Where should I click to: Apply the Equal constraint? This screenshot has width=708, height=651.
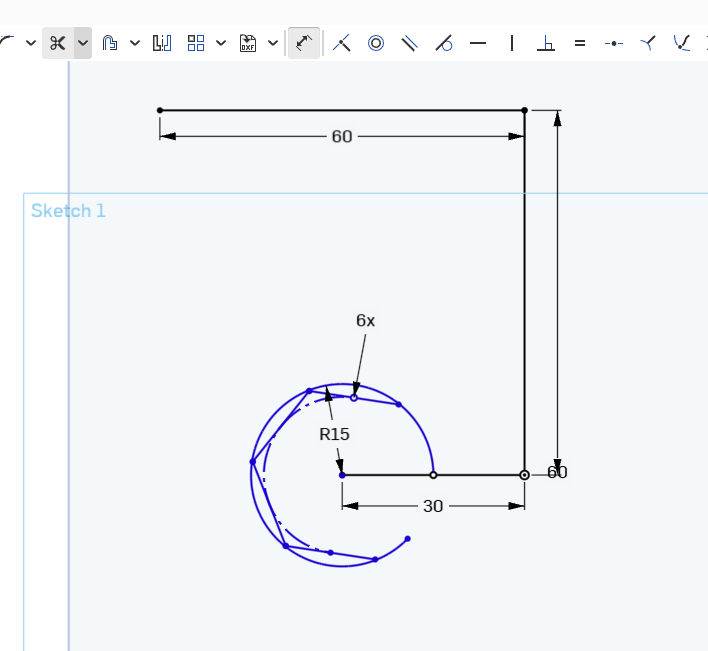tap(580, 43)
